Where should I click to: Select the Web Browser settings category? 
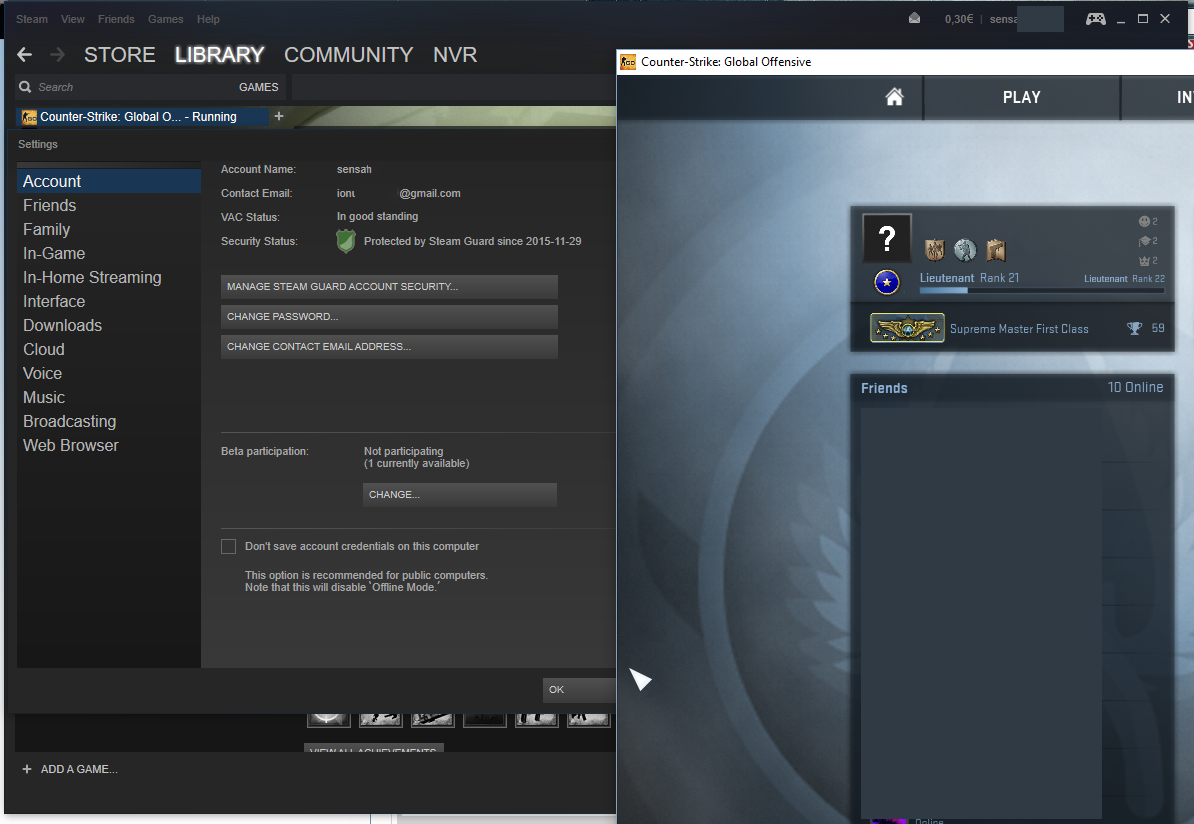tap(109, 446)
